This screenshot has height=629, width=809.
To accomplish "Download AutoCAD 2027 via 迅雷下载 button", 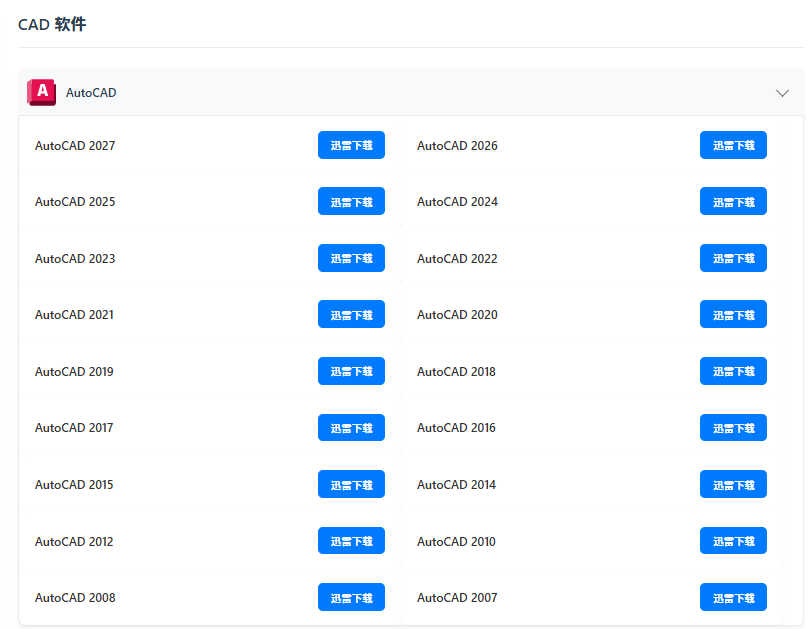I will (x=351, y=145).
